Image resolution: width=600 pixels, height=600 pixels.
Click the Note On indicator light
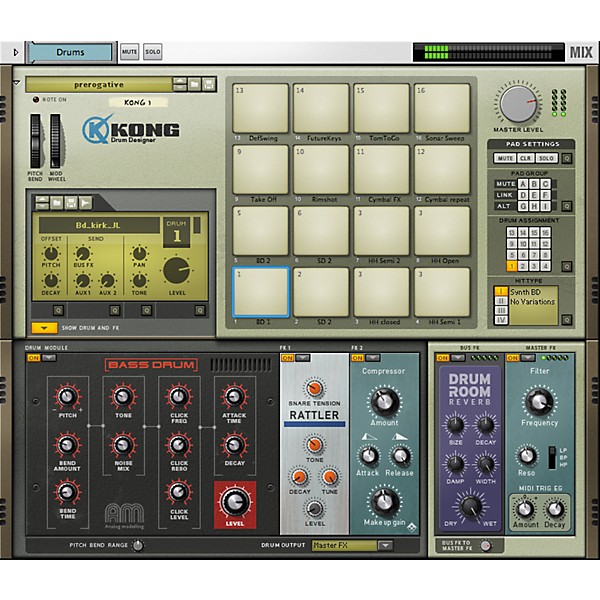pos(36,99)
